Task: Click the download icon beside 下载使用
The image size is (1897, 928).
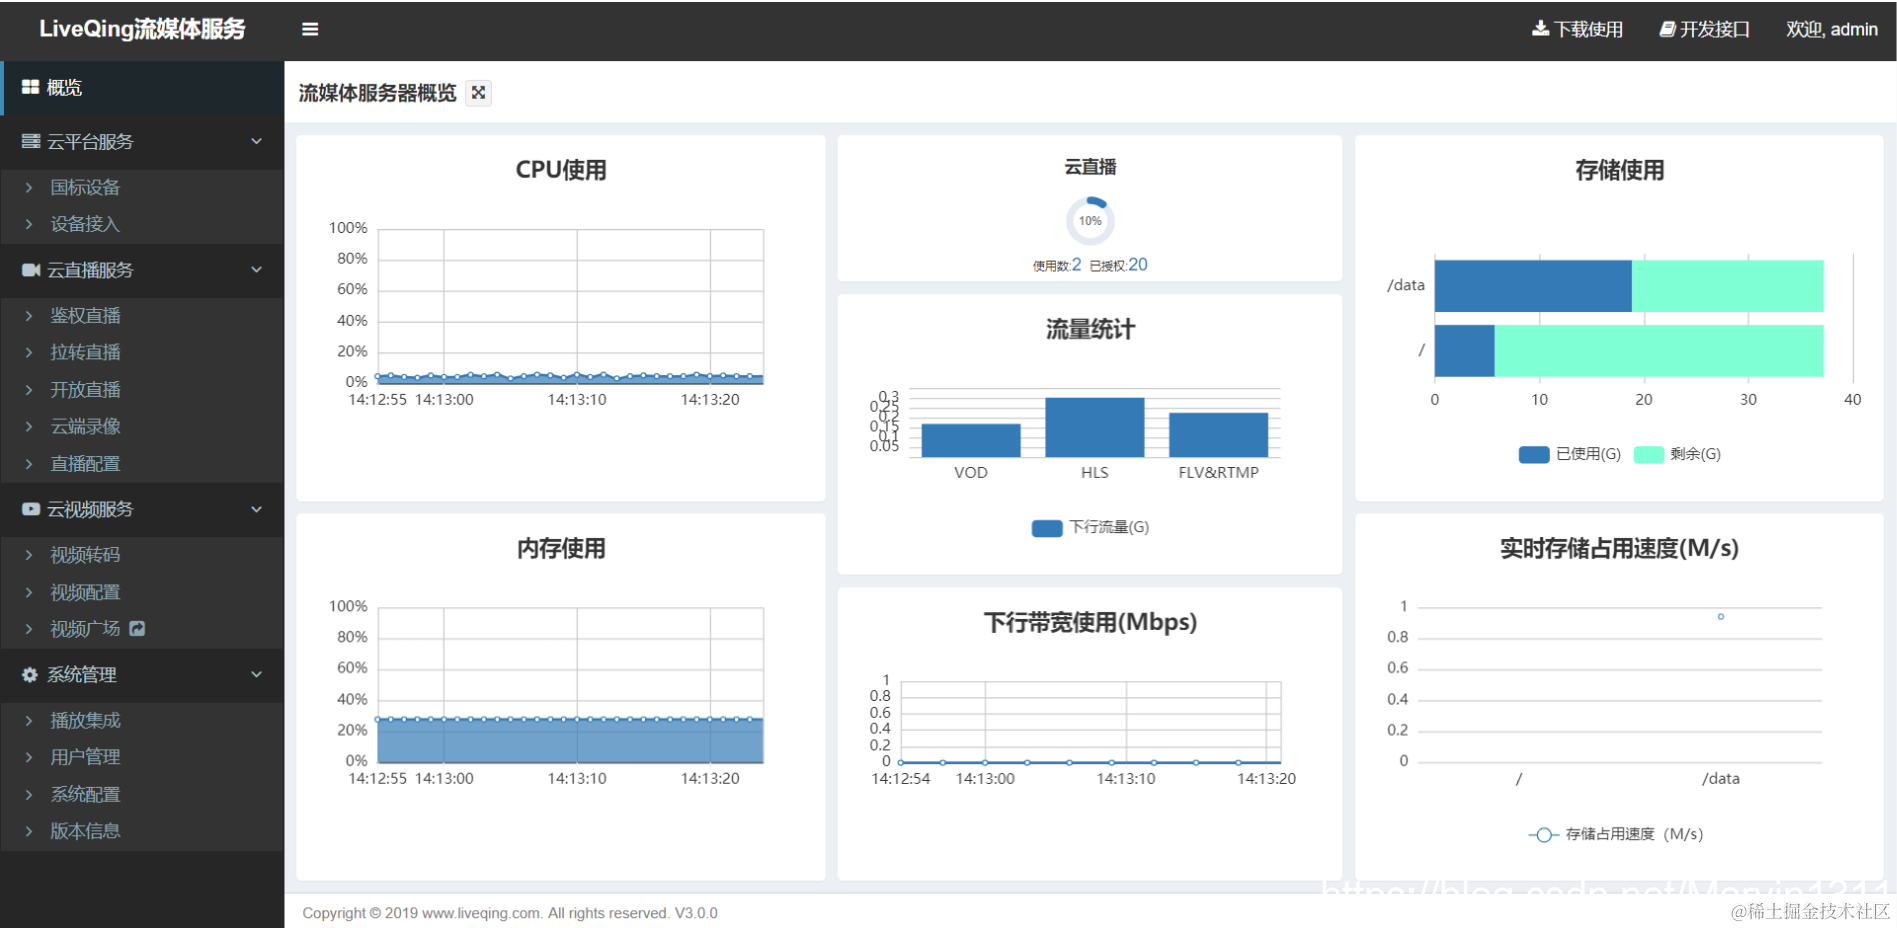Action: (x=1540, y=29)
